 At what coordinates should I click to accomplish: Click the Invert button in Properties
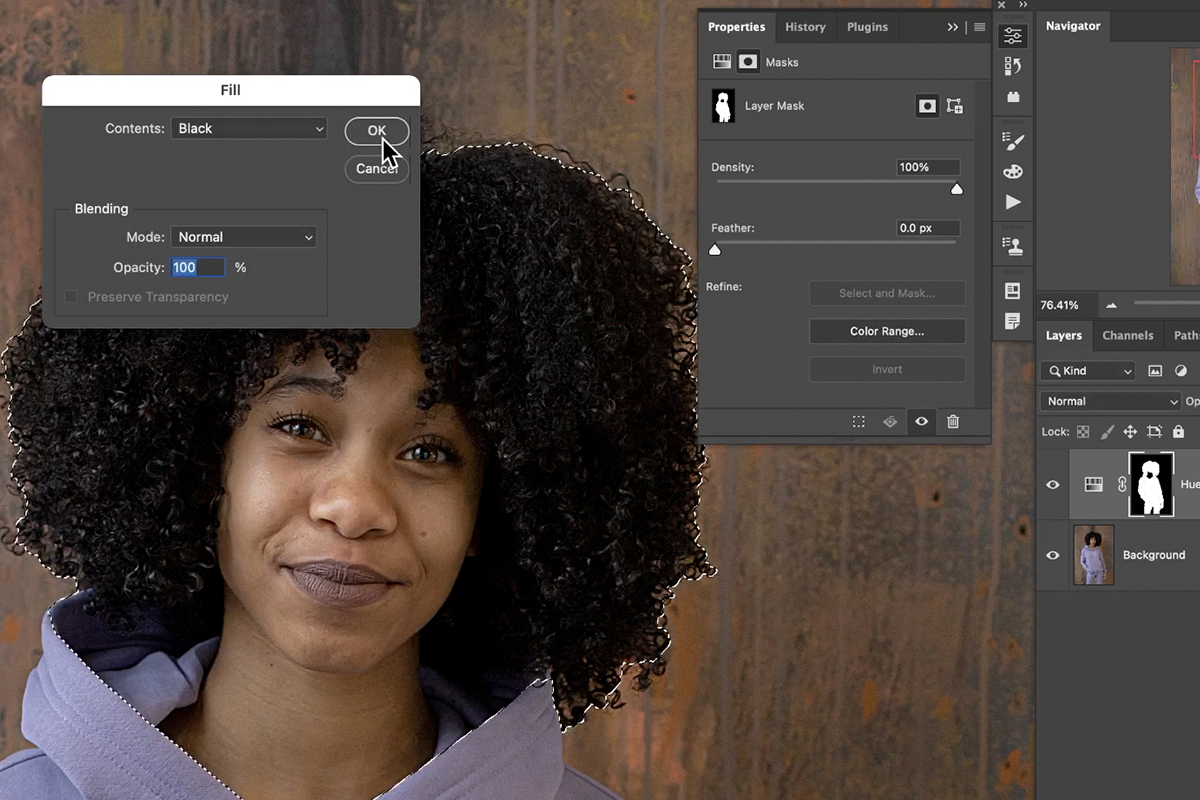[887, 369]
